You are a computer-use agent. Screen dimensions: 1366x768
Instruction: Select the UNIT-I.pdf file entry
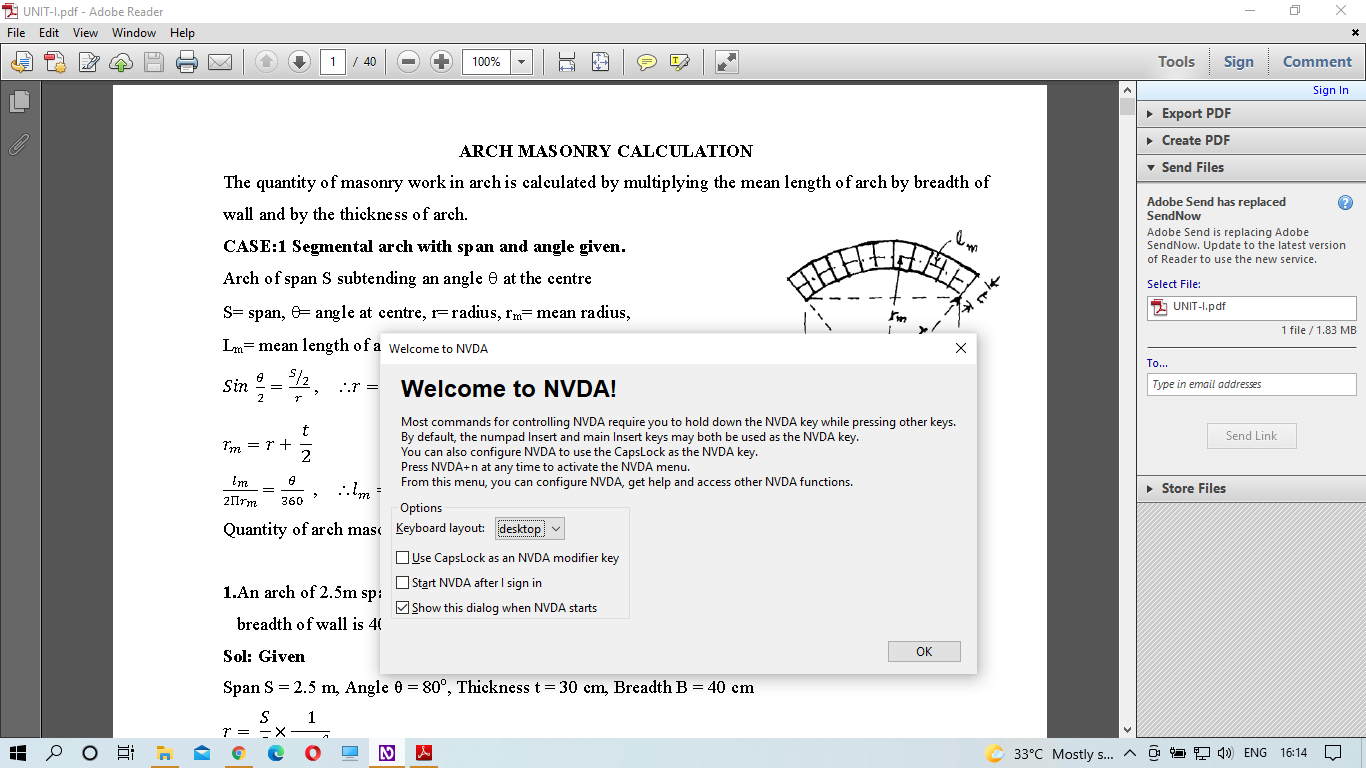pyautogui.click(x=1251, y=307)
